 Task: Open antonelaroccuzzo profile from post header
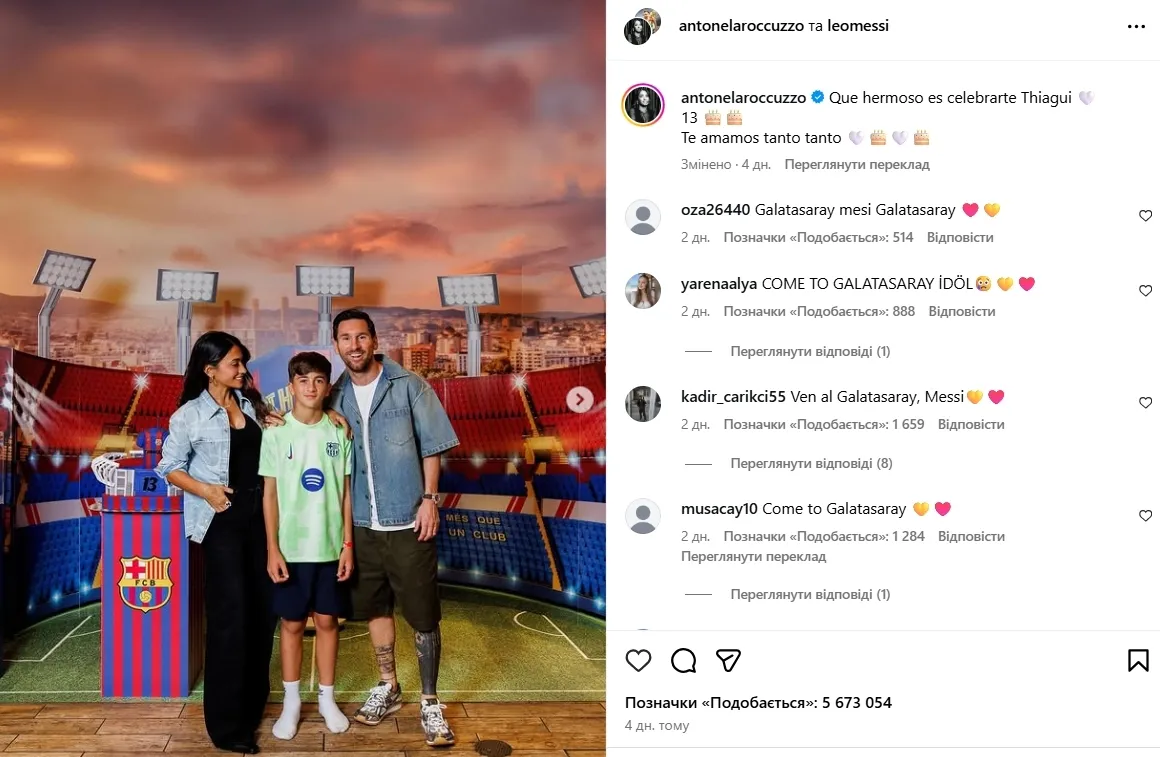tap(741, 26)
